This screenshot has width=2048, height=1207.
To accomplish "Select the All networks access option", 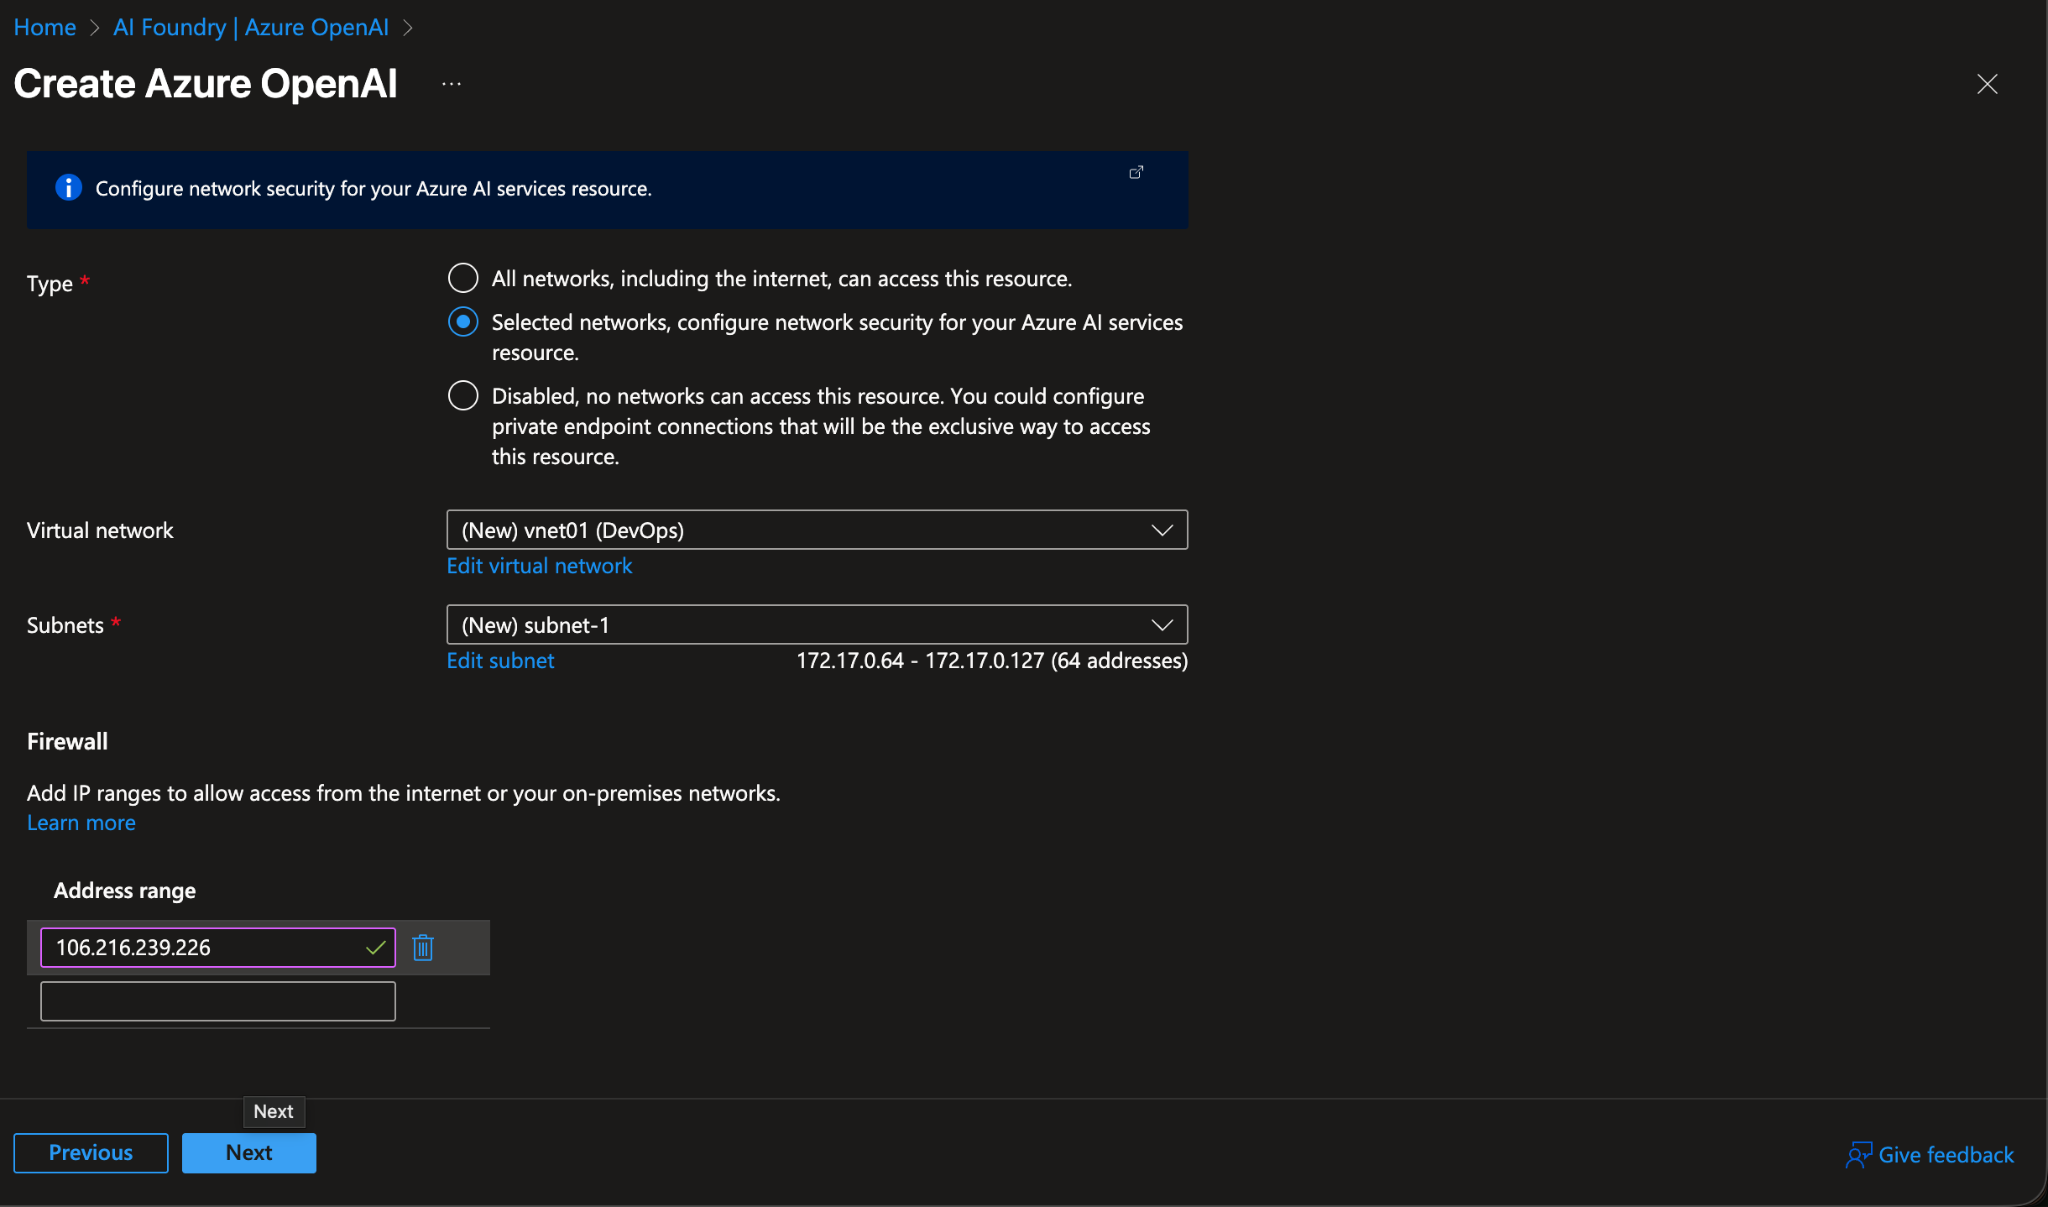I will 462,278.
